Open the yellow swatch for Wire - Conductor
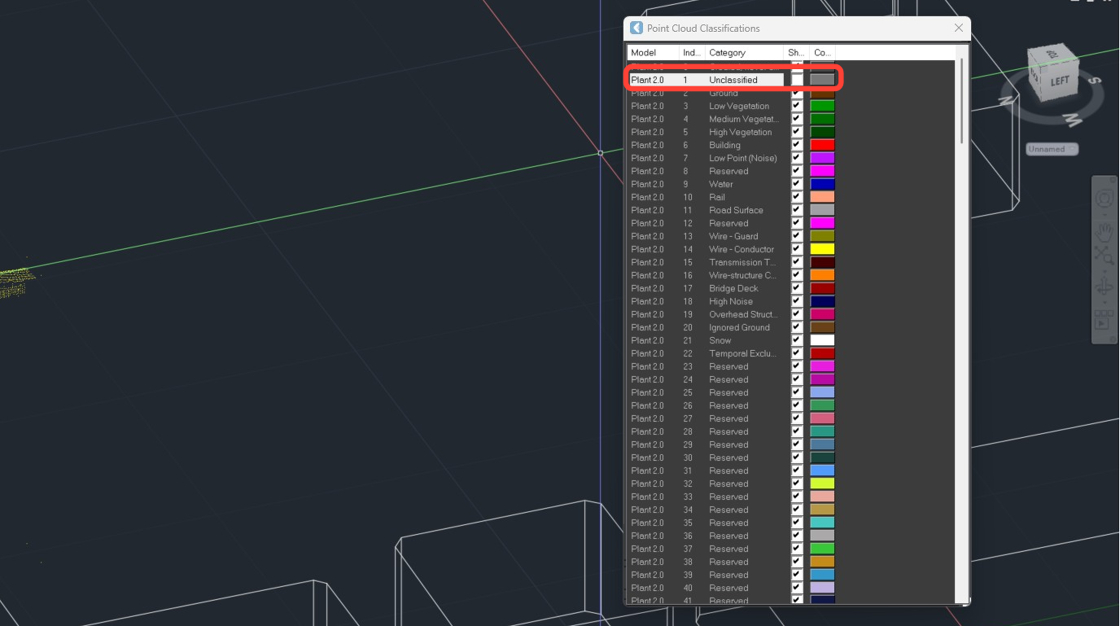Screen dimensions: 1120x626 822,249
